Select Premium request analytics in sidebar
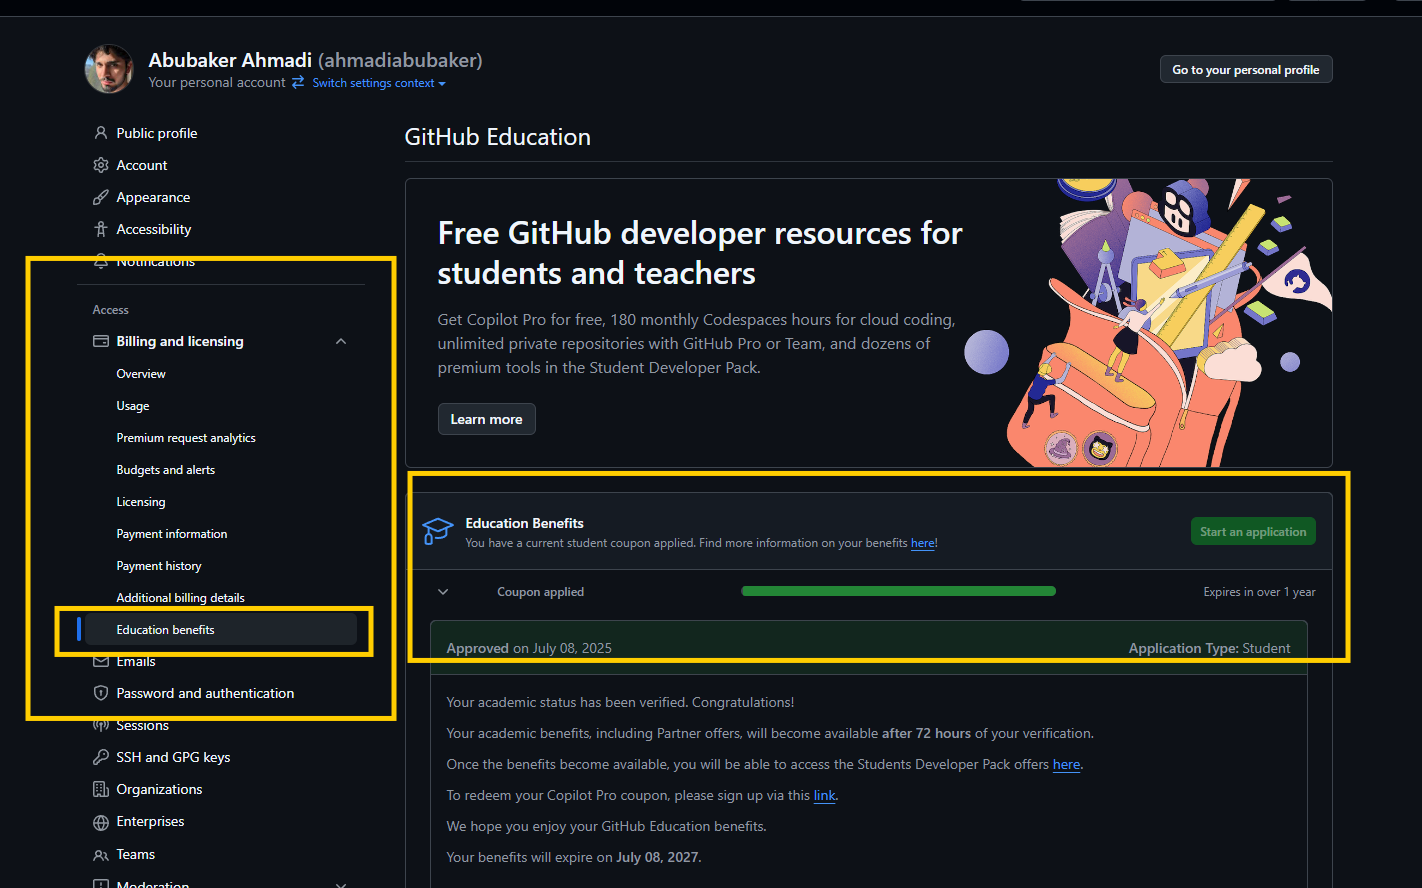1422x888 pixels. [x=186, y=438]
